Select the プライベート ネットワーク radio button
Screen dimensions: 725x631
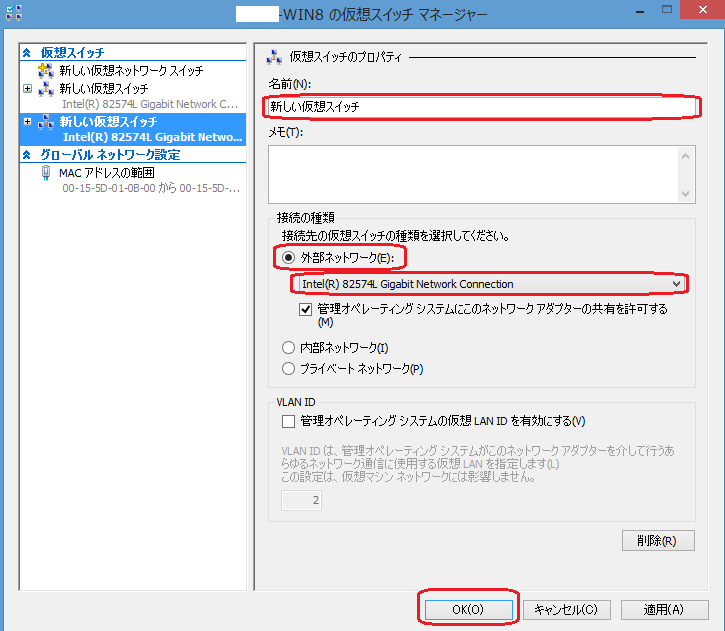[288, 368]
